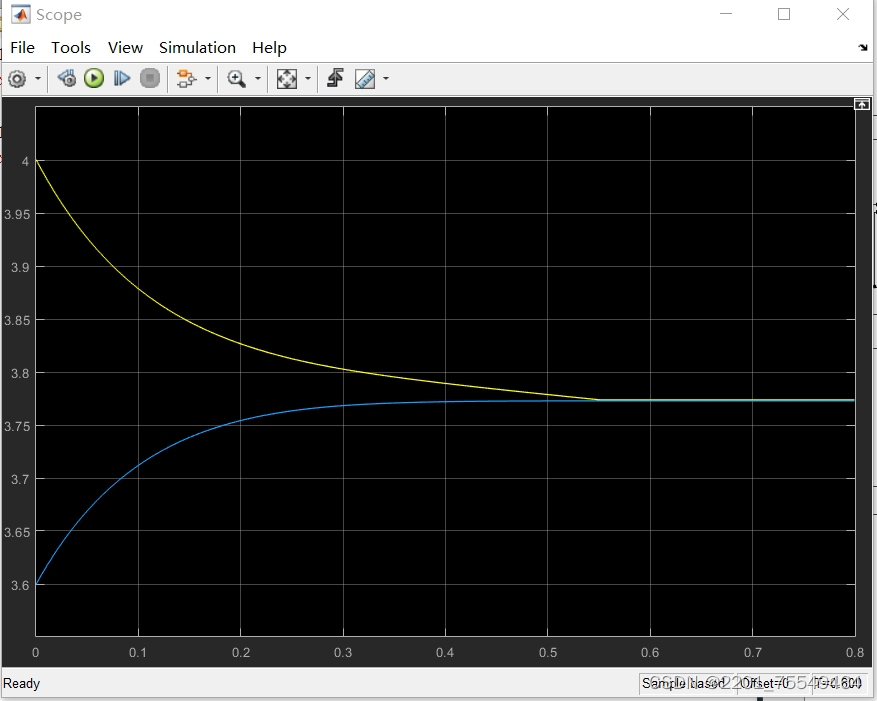Click the MATLAB logo in the title bar
The height and width of the screenshot is (701, 877).
[21, 15]
